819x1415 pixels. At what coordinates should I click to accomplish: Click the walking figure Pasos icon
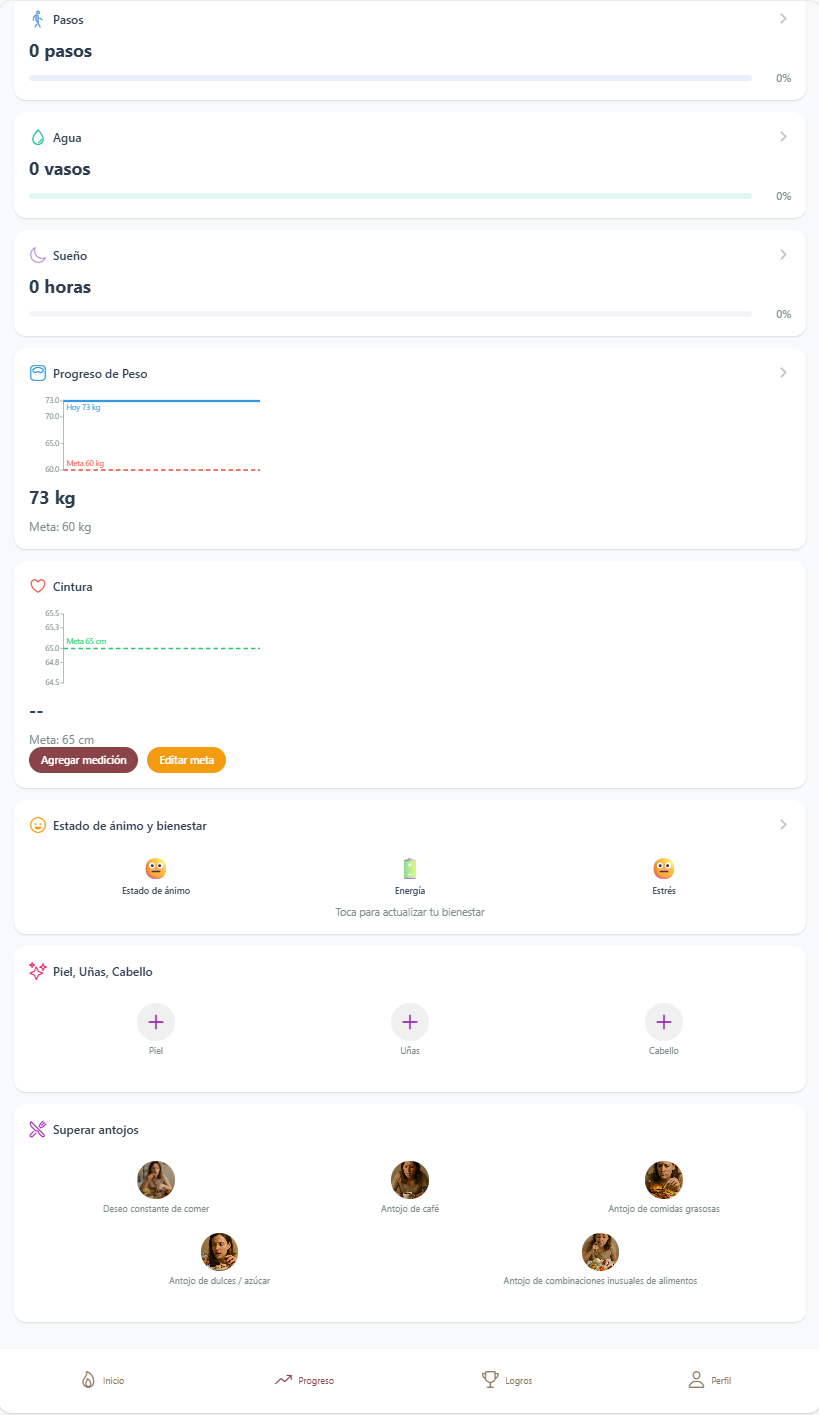38,19
